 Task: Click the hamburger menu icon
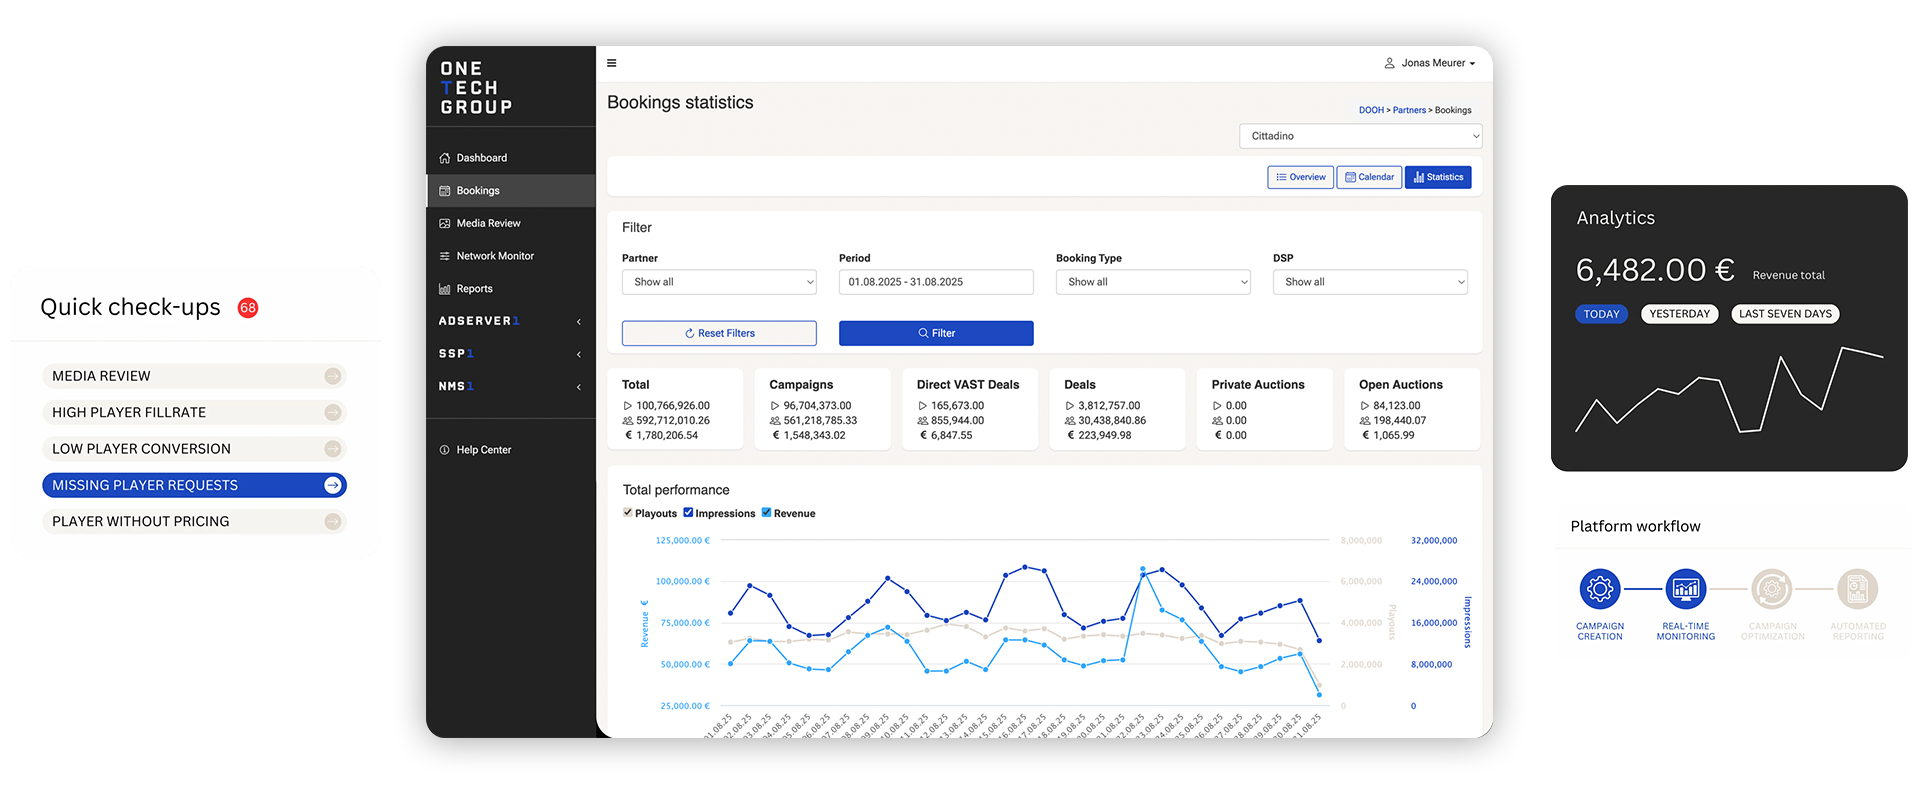tap(612, 63)
